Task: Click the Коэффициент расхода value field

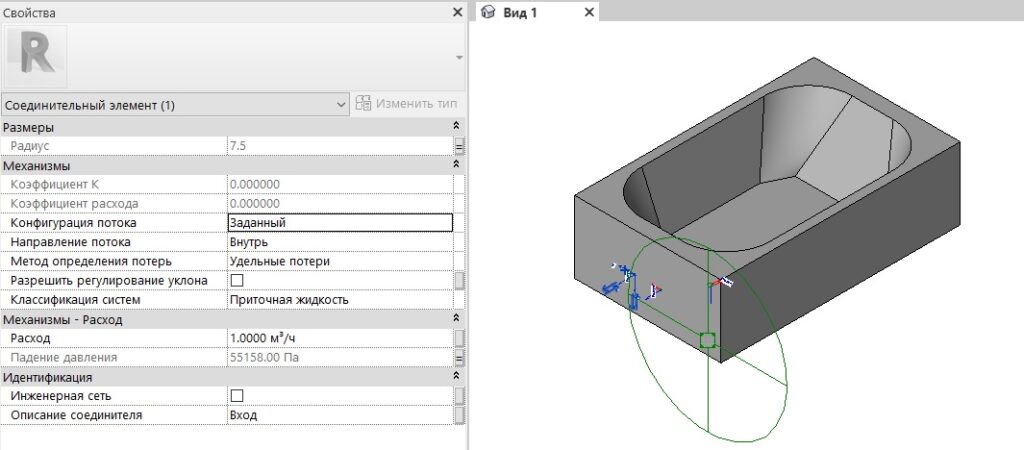Action: [340, 204]
